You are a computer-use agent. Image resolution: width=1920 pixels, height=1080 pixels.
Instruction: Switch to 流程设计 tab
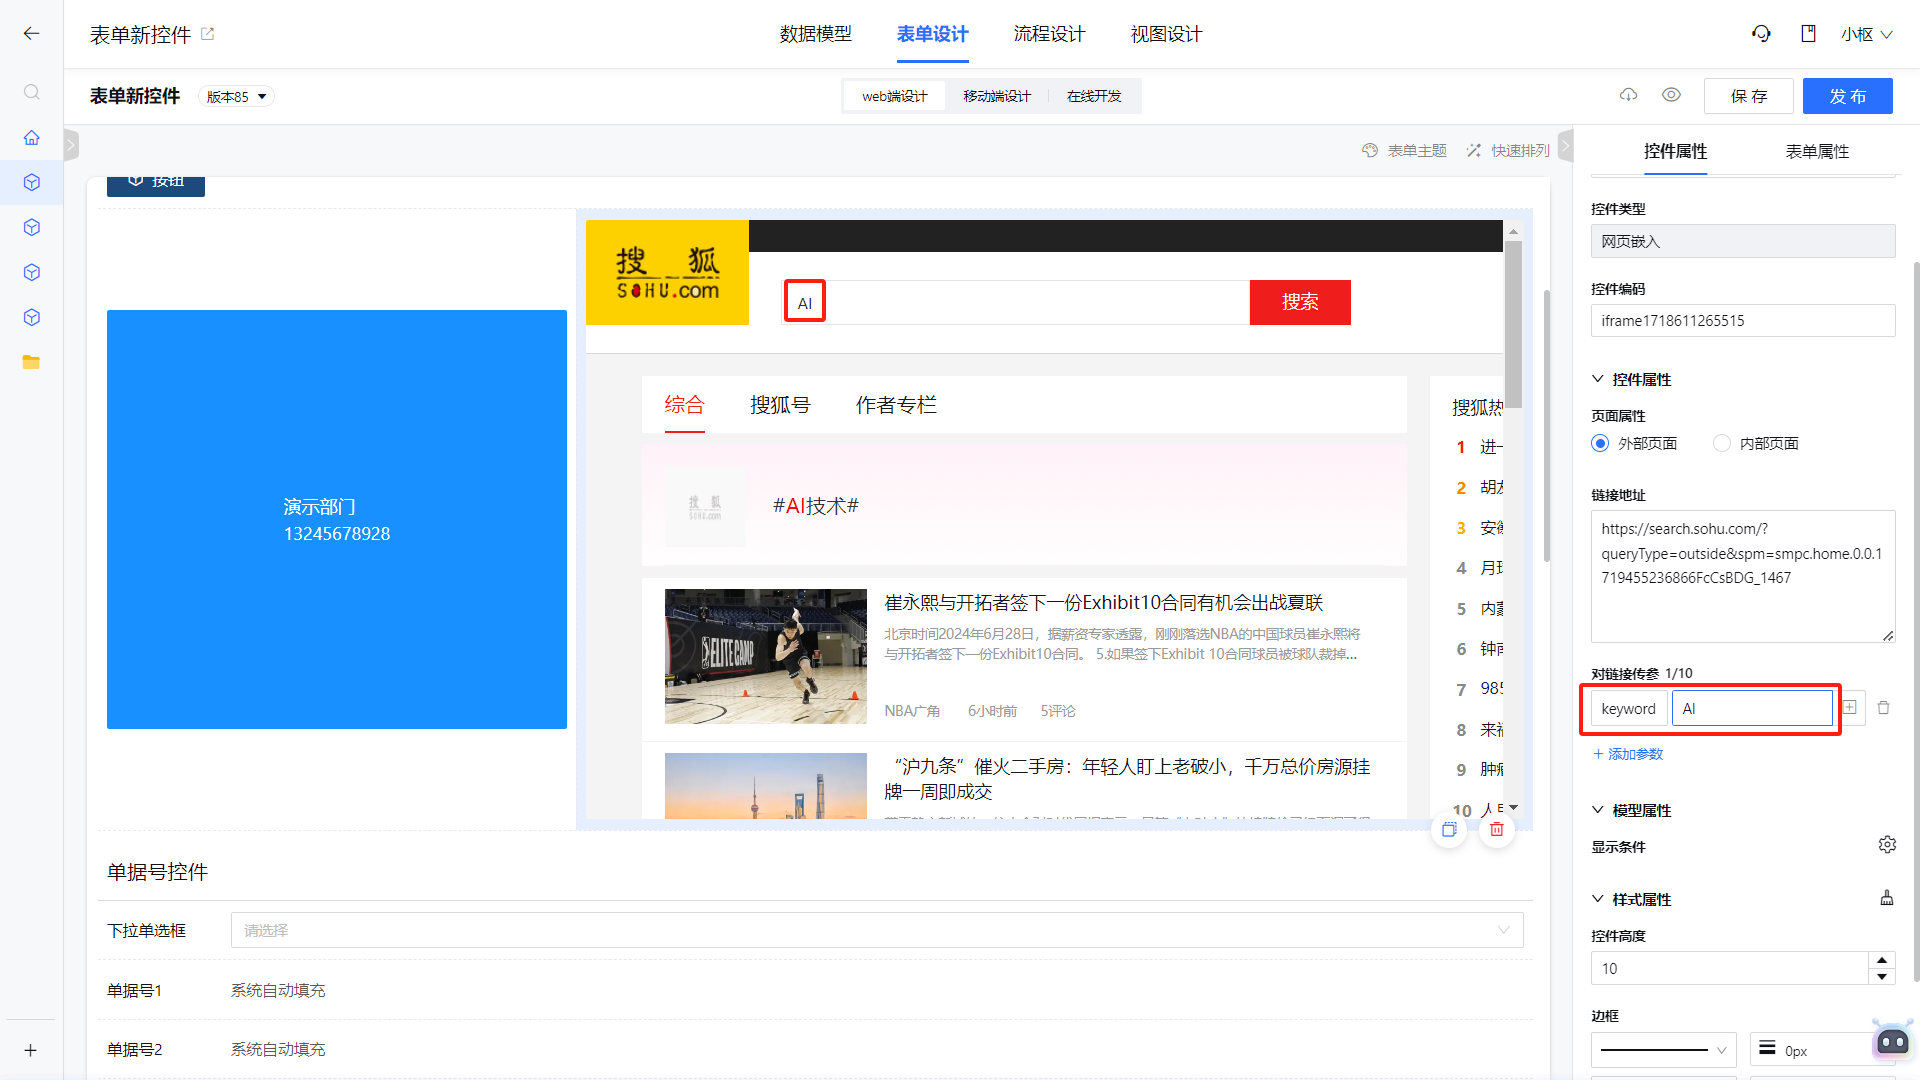click(1049, 34)
